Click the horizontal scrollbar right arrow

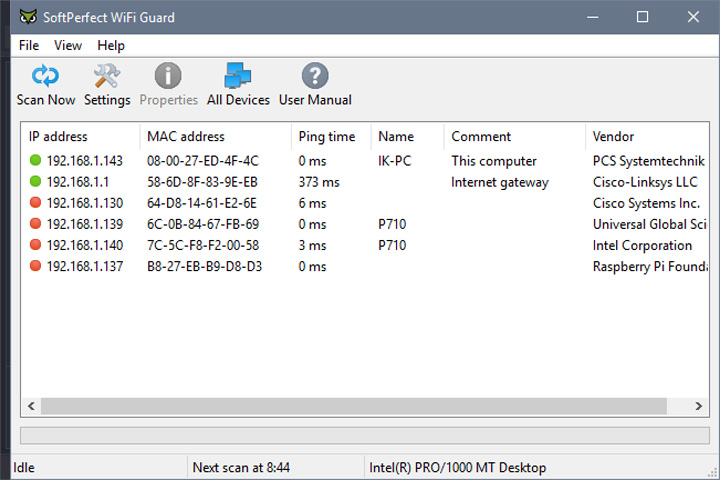[698, 406]
